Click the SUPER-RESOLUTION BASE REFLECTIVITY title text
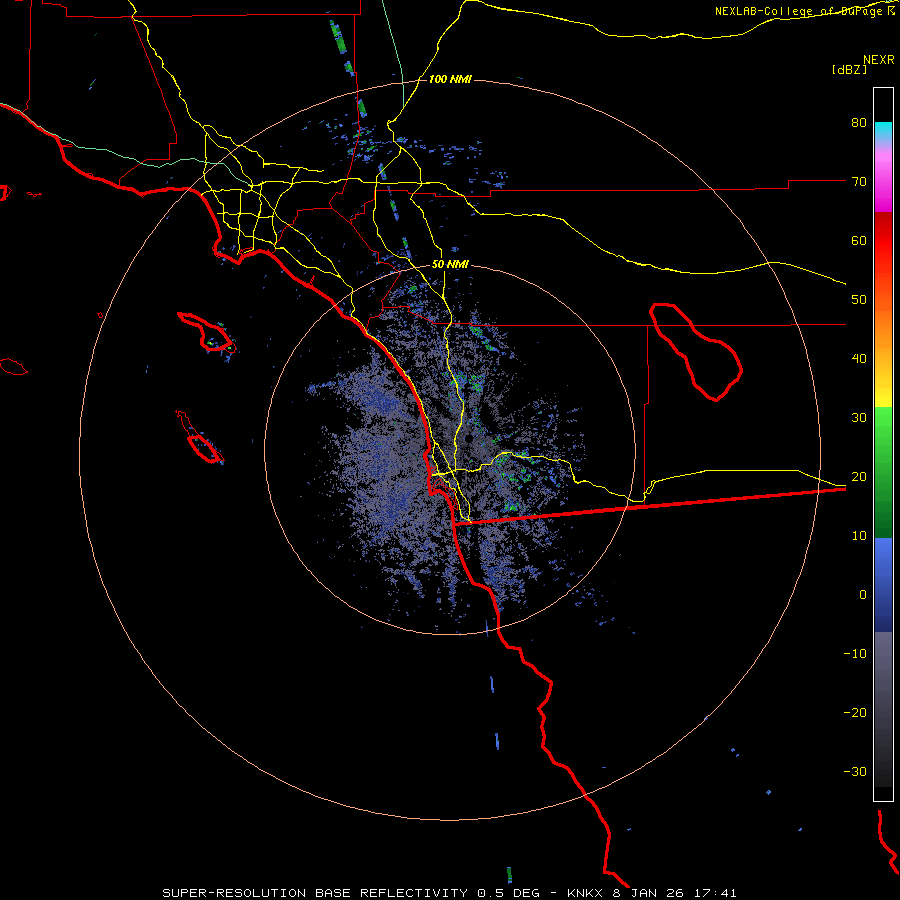 click(x=314, y=893)
